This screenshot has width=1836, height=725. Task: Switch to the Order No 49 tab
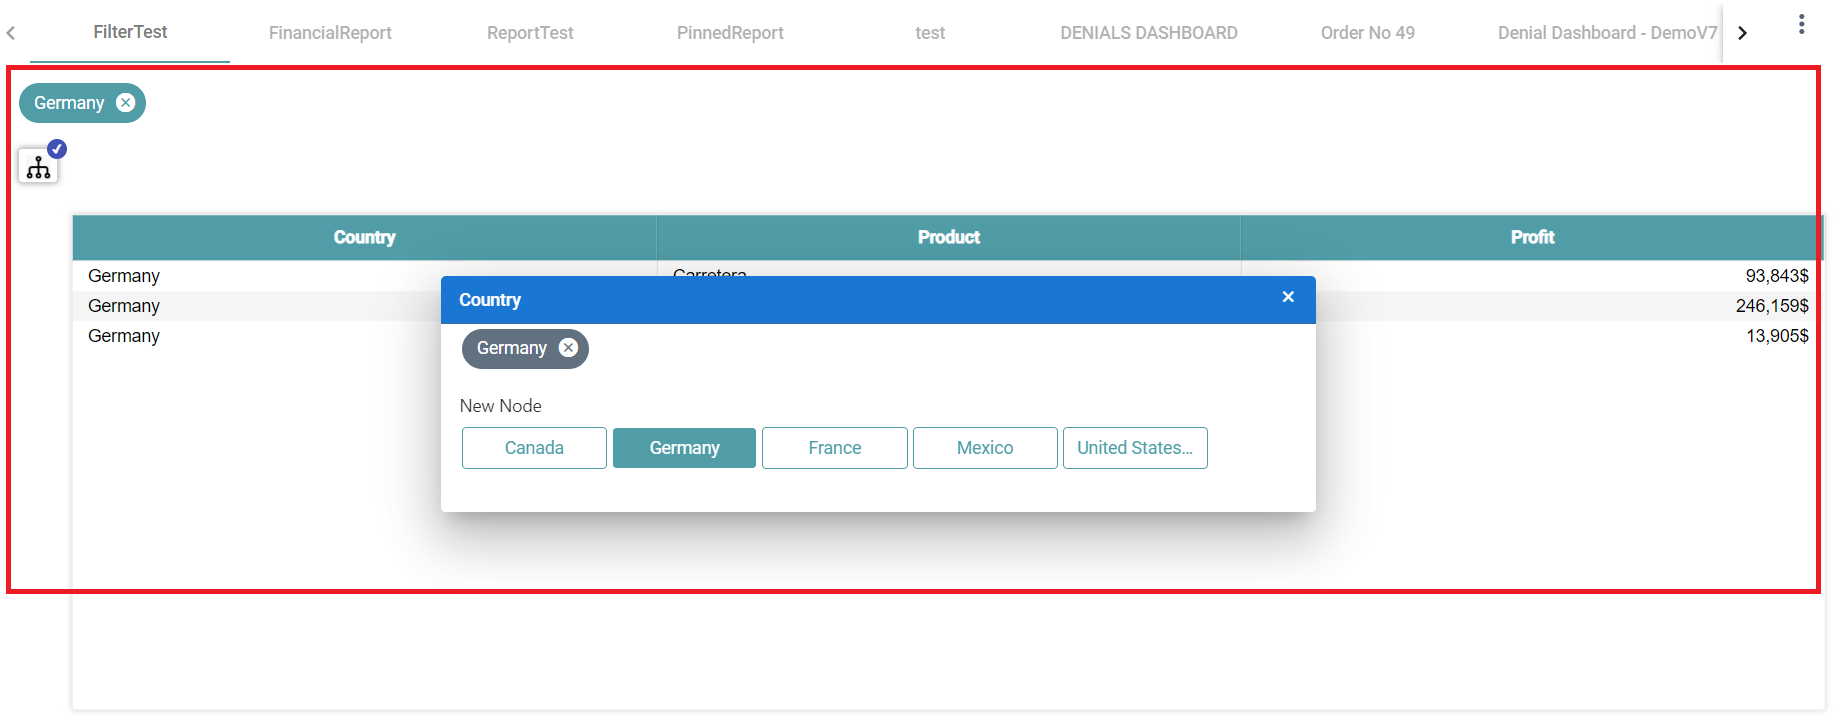click(x=1367, y=33)
